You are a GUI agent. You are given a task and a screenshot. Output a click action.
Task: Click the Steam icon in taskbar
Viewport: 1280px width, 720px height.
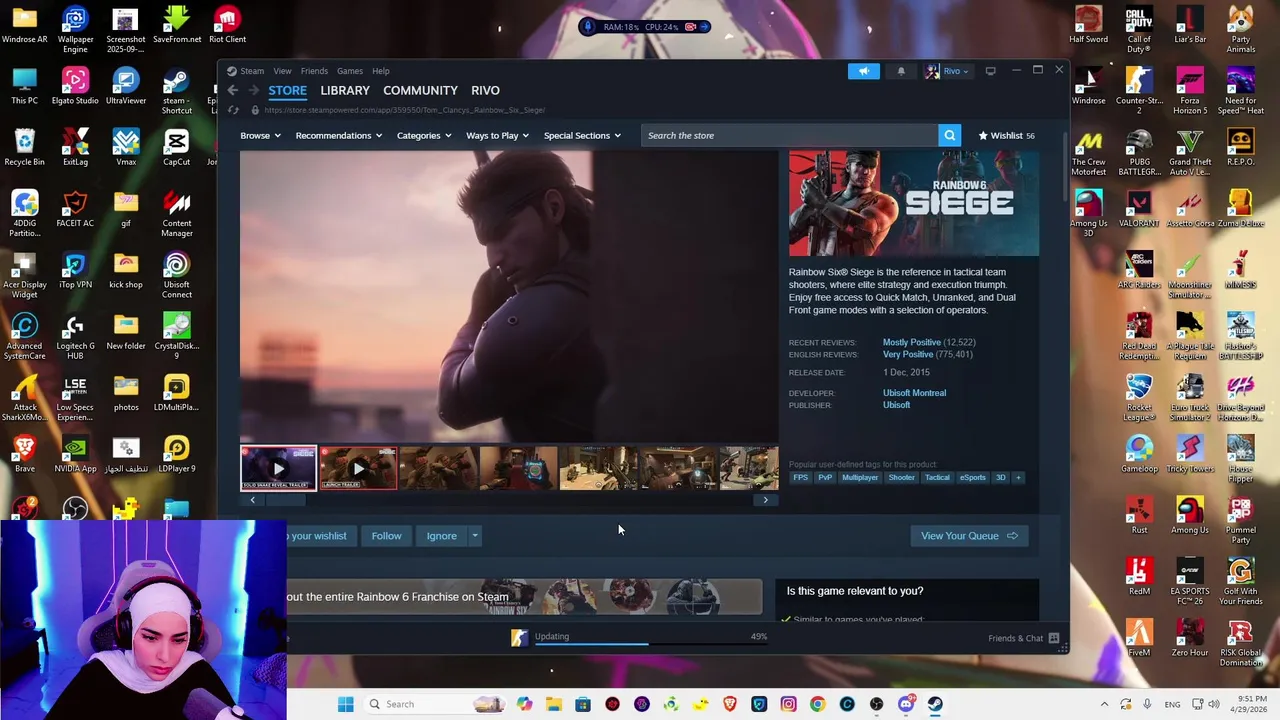click(x=935, y=704)
